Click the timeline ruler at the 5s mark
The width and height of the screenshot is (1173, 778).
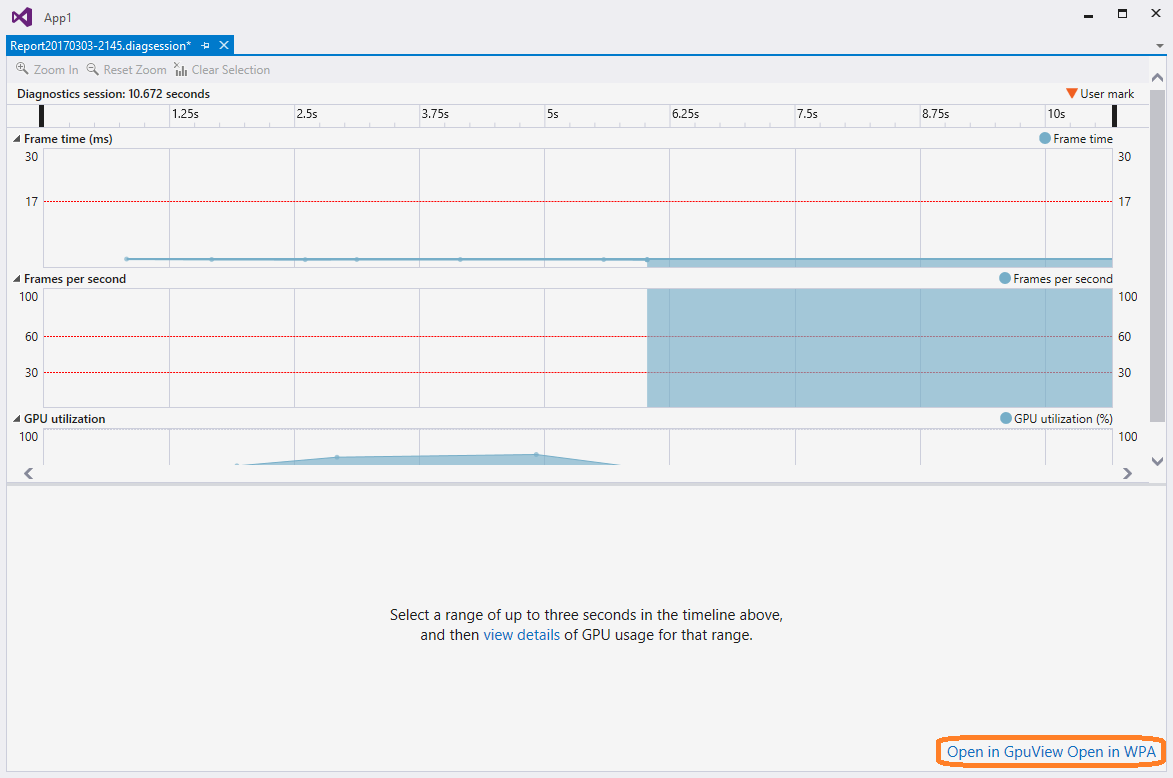pyautogui.click(x=552, y=115)
